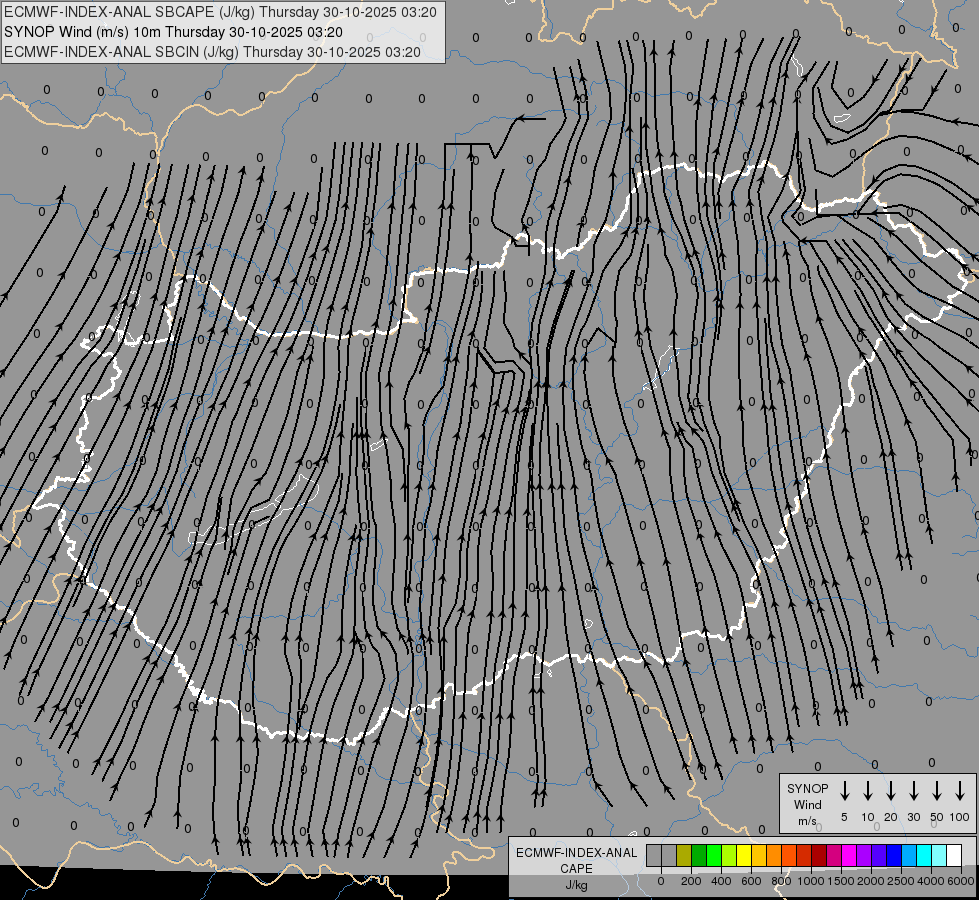
Task: Click 'm/s' unit label in wind legend
Action: pyautogui.click(x=807, y=821)
